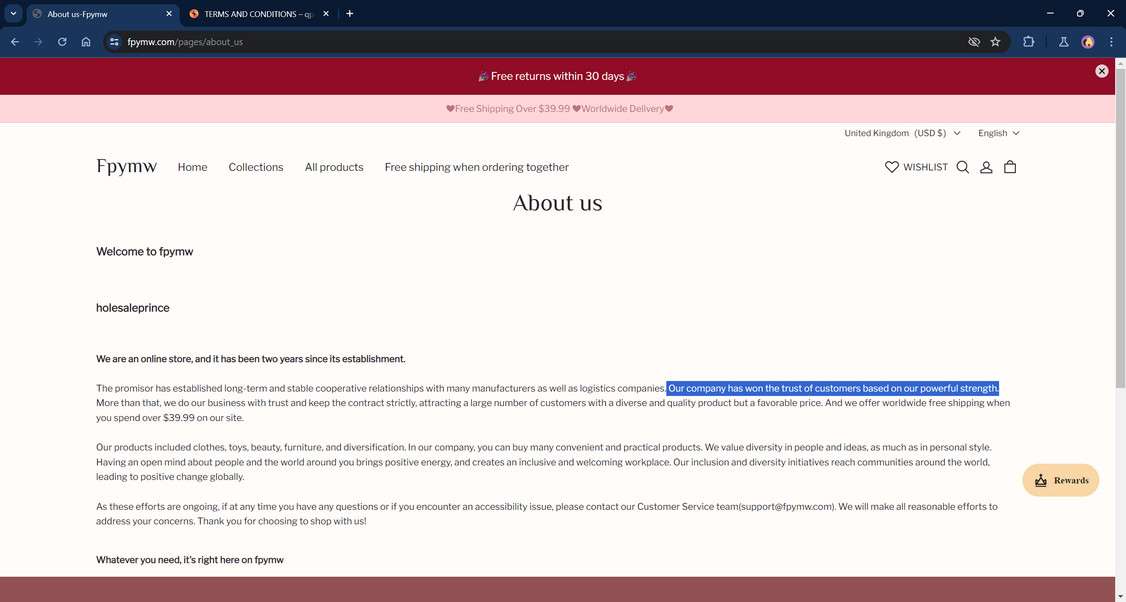Open the shopping bag icon
The height and width of the screenshot is (602, 1126).
click(1010, 167)
